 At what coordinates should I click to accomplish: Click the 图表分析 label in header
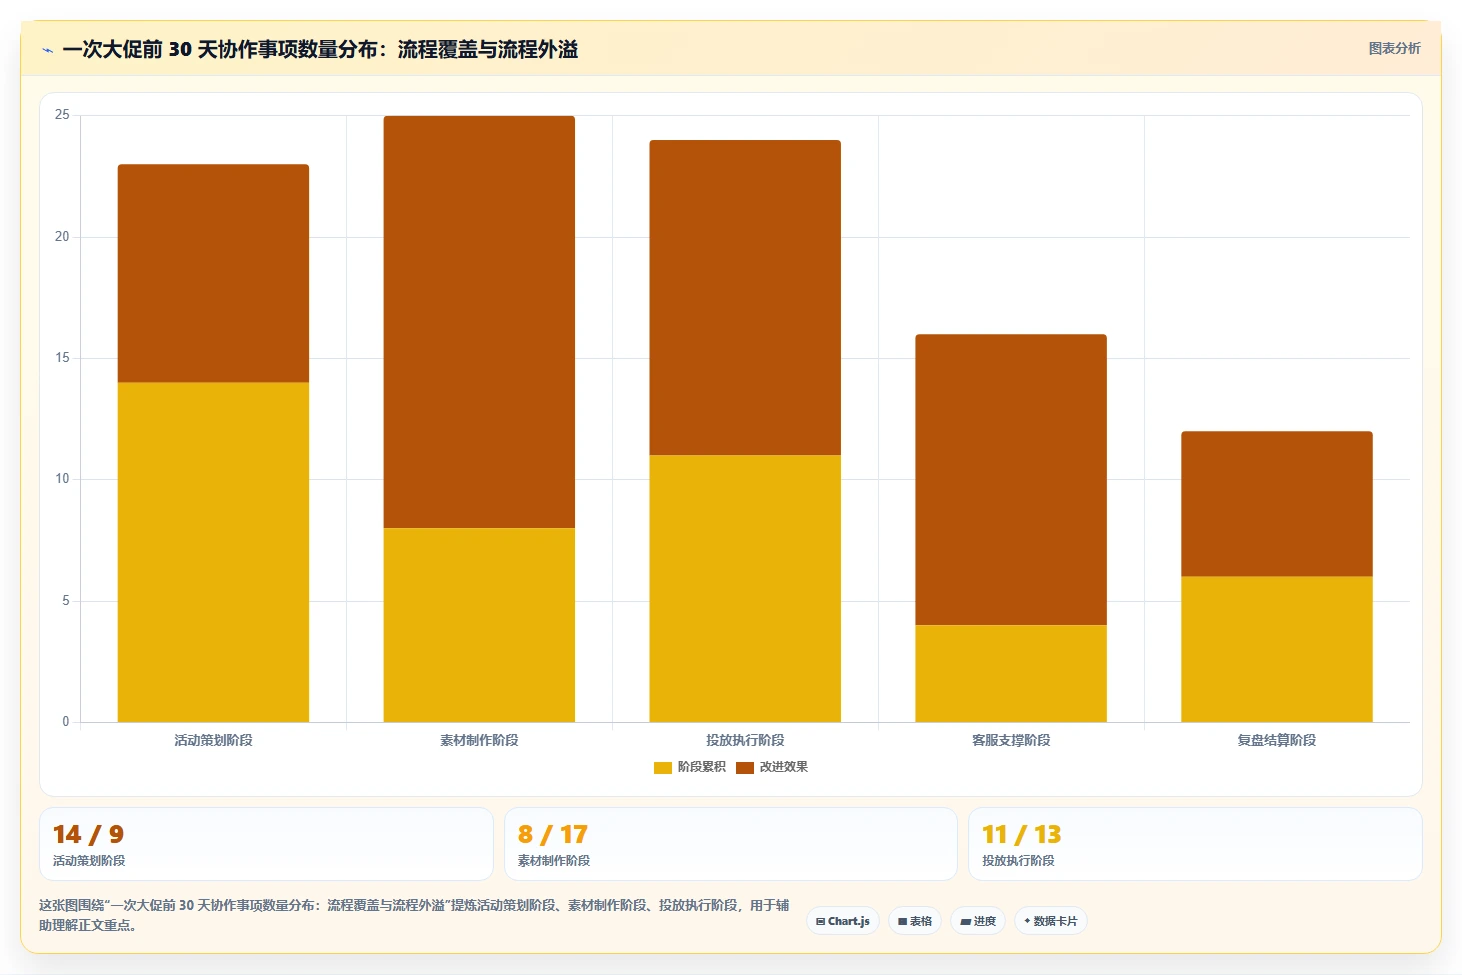(1394, 48)
